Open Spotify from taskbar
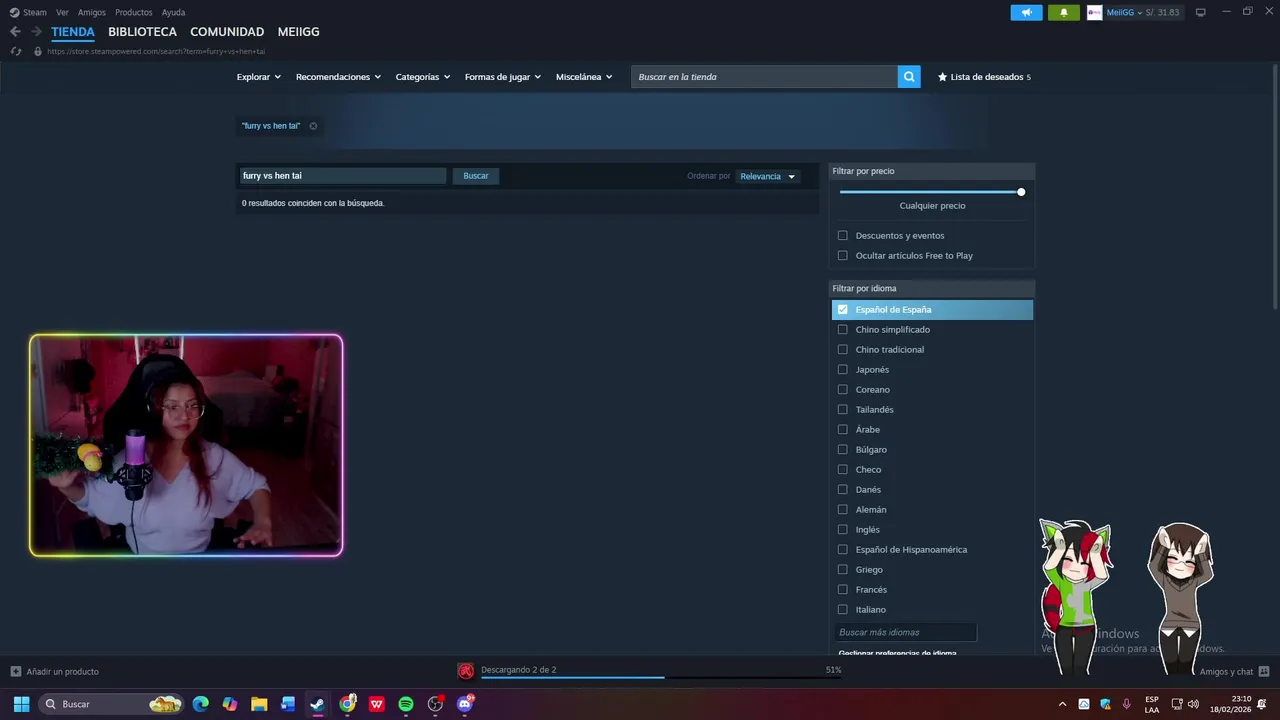The height and width of the screenshot is (720, 1280). (x=406, y=704)
